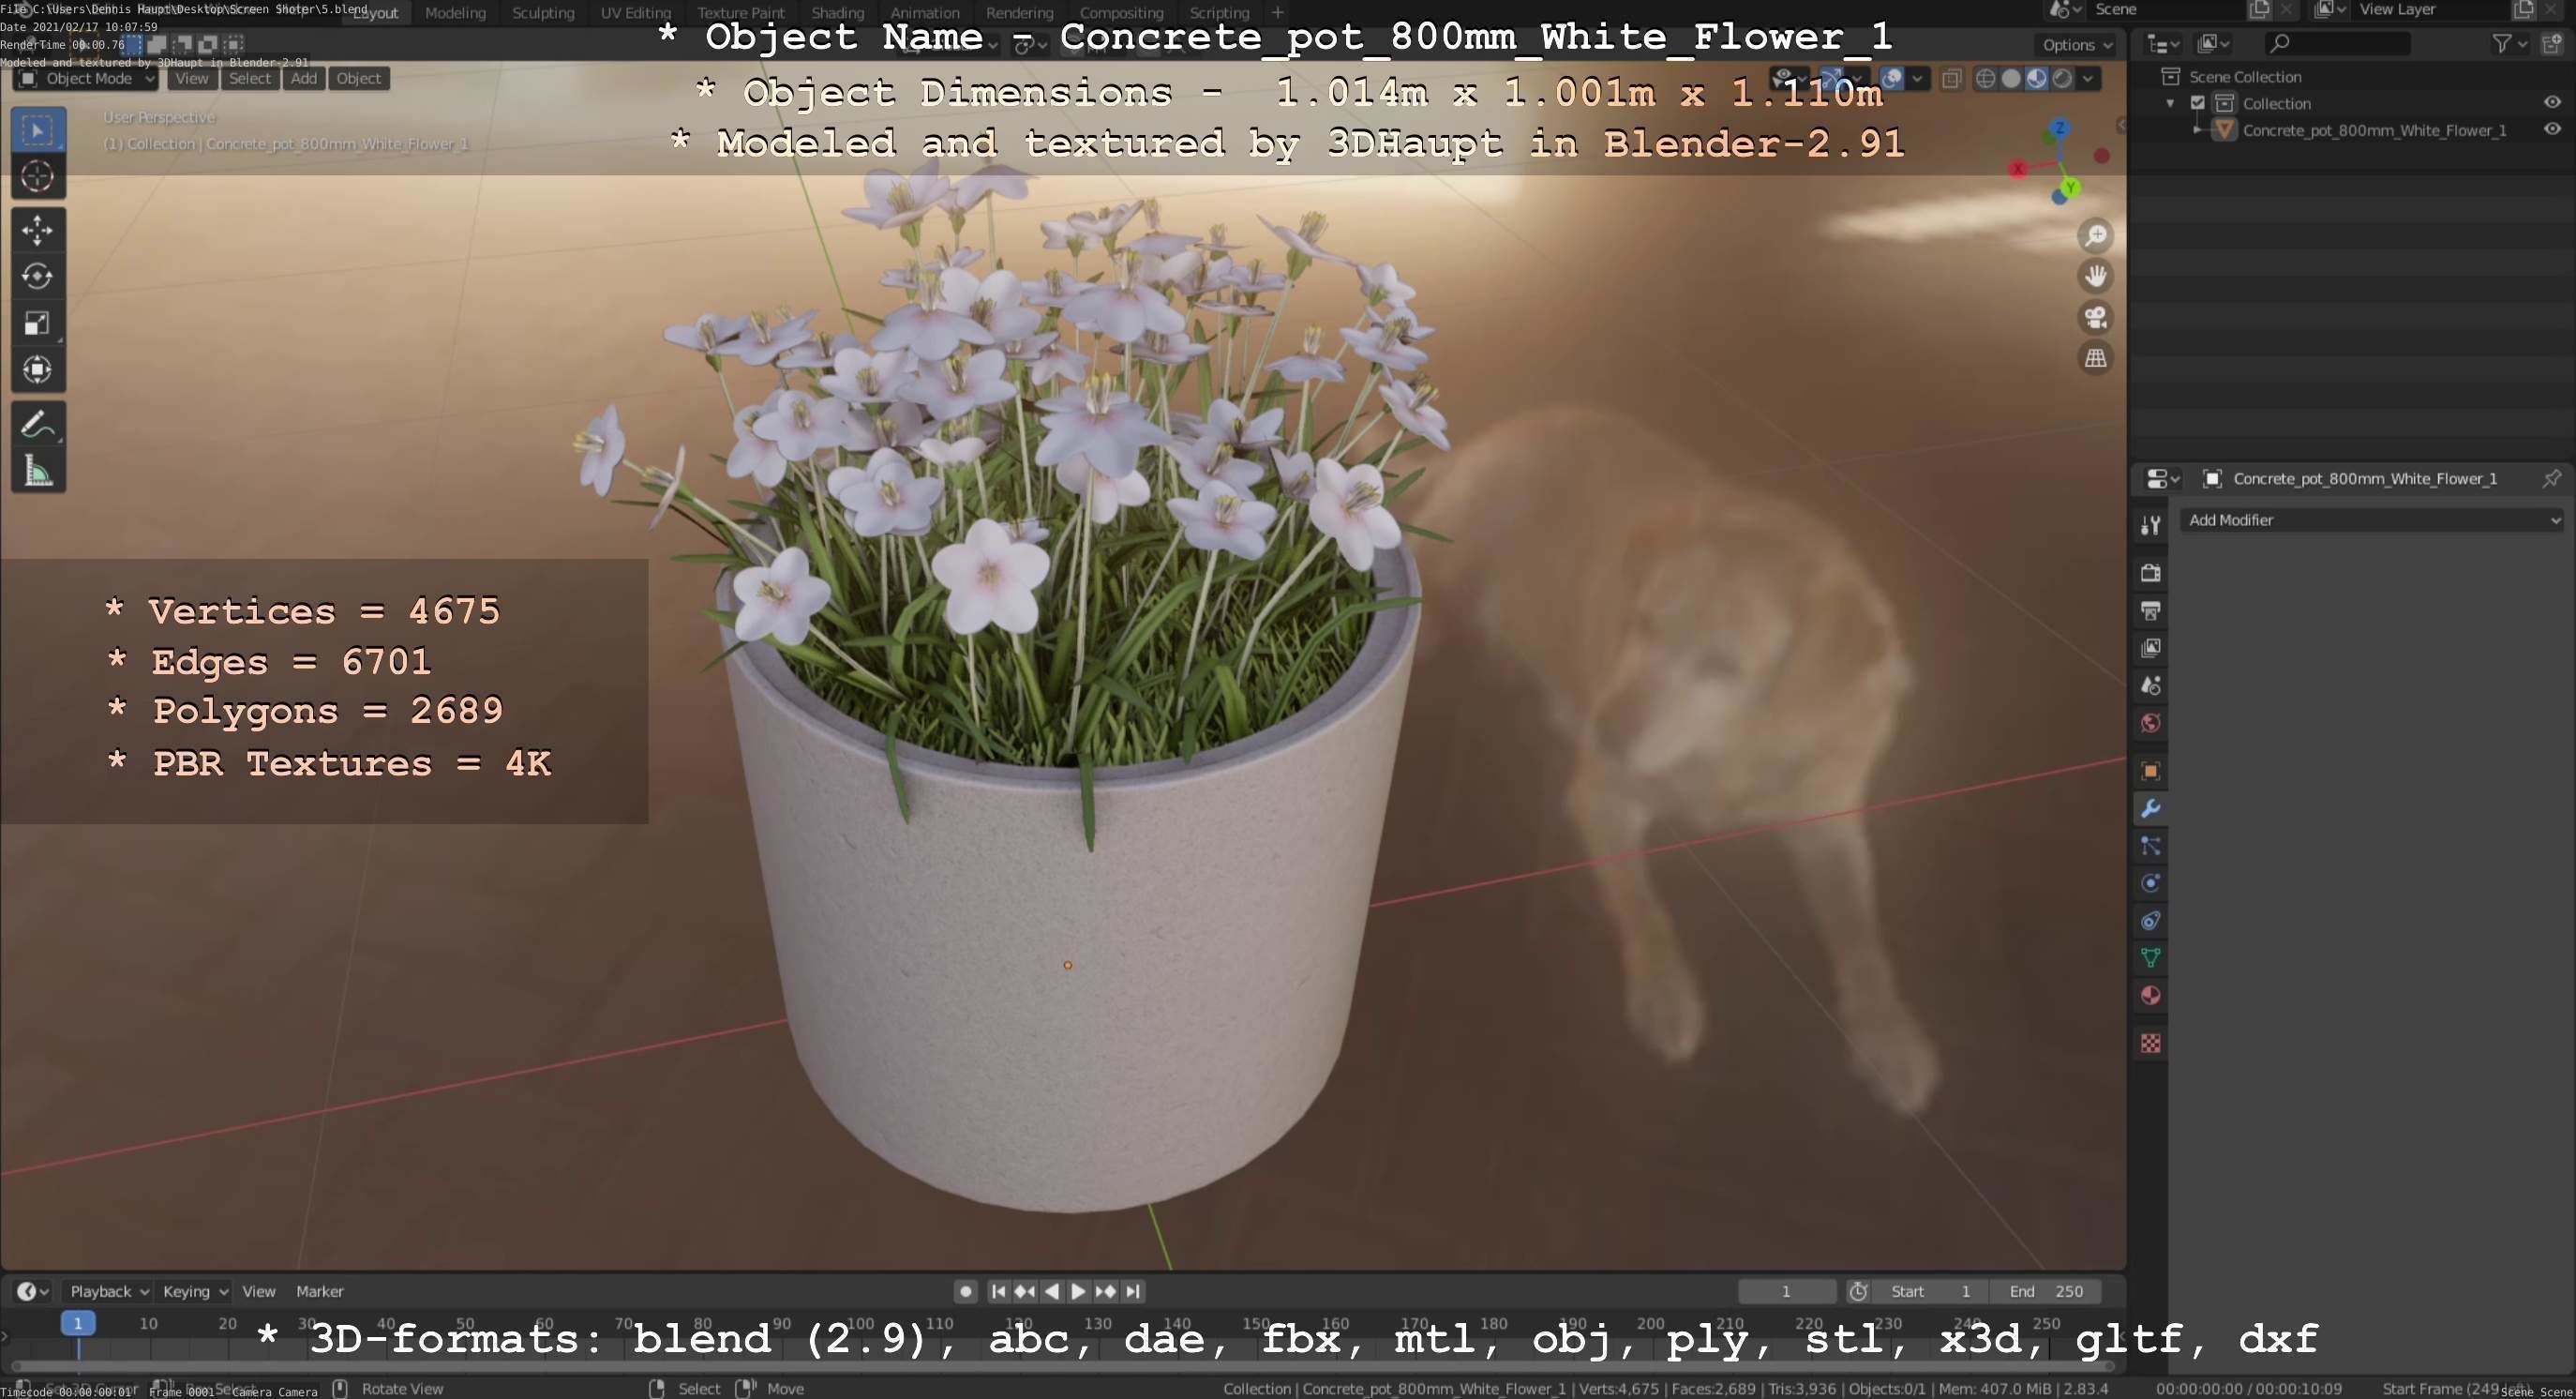Open the Object menu in header
Image resolution: width=2576 pixels, height=1399 pixels.
[358, 79]
